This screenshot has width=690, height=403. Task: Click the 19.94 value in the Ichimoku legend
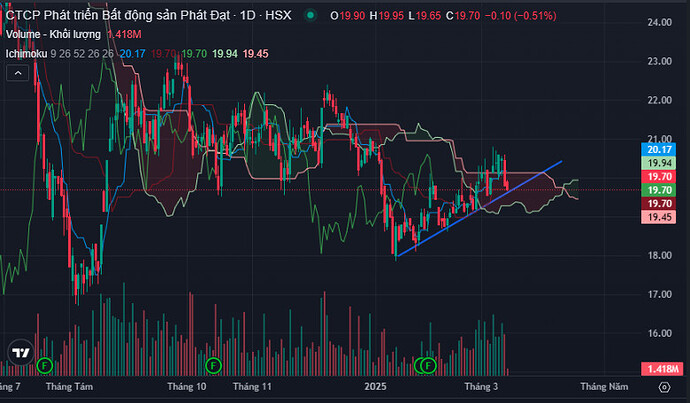[225, 54]
